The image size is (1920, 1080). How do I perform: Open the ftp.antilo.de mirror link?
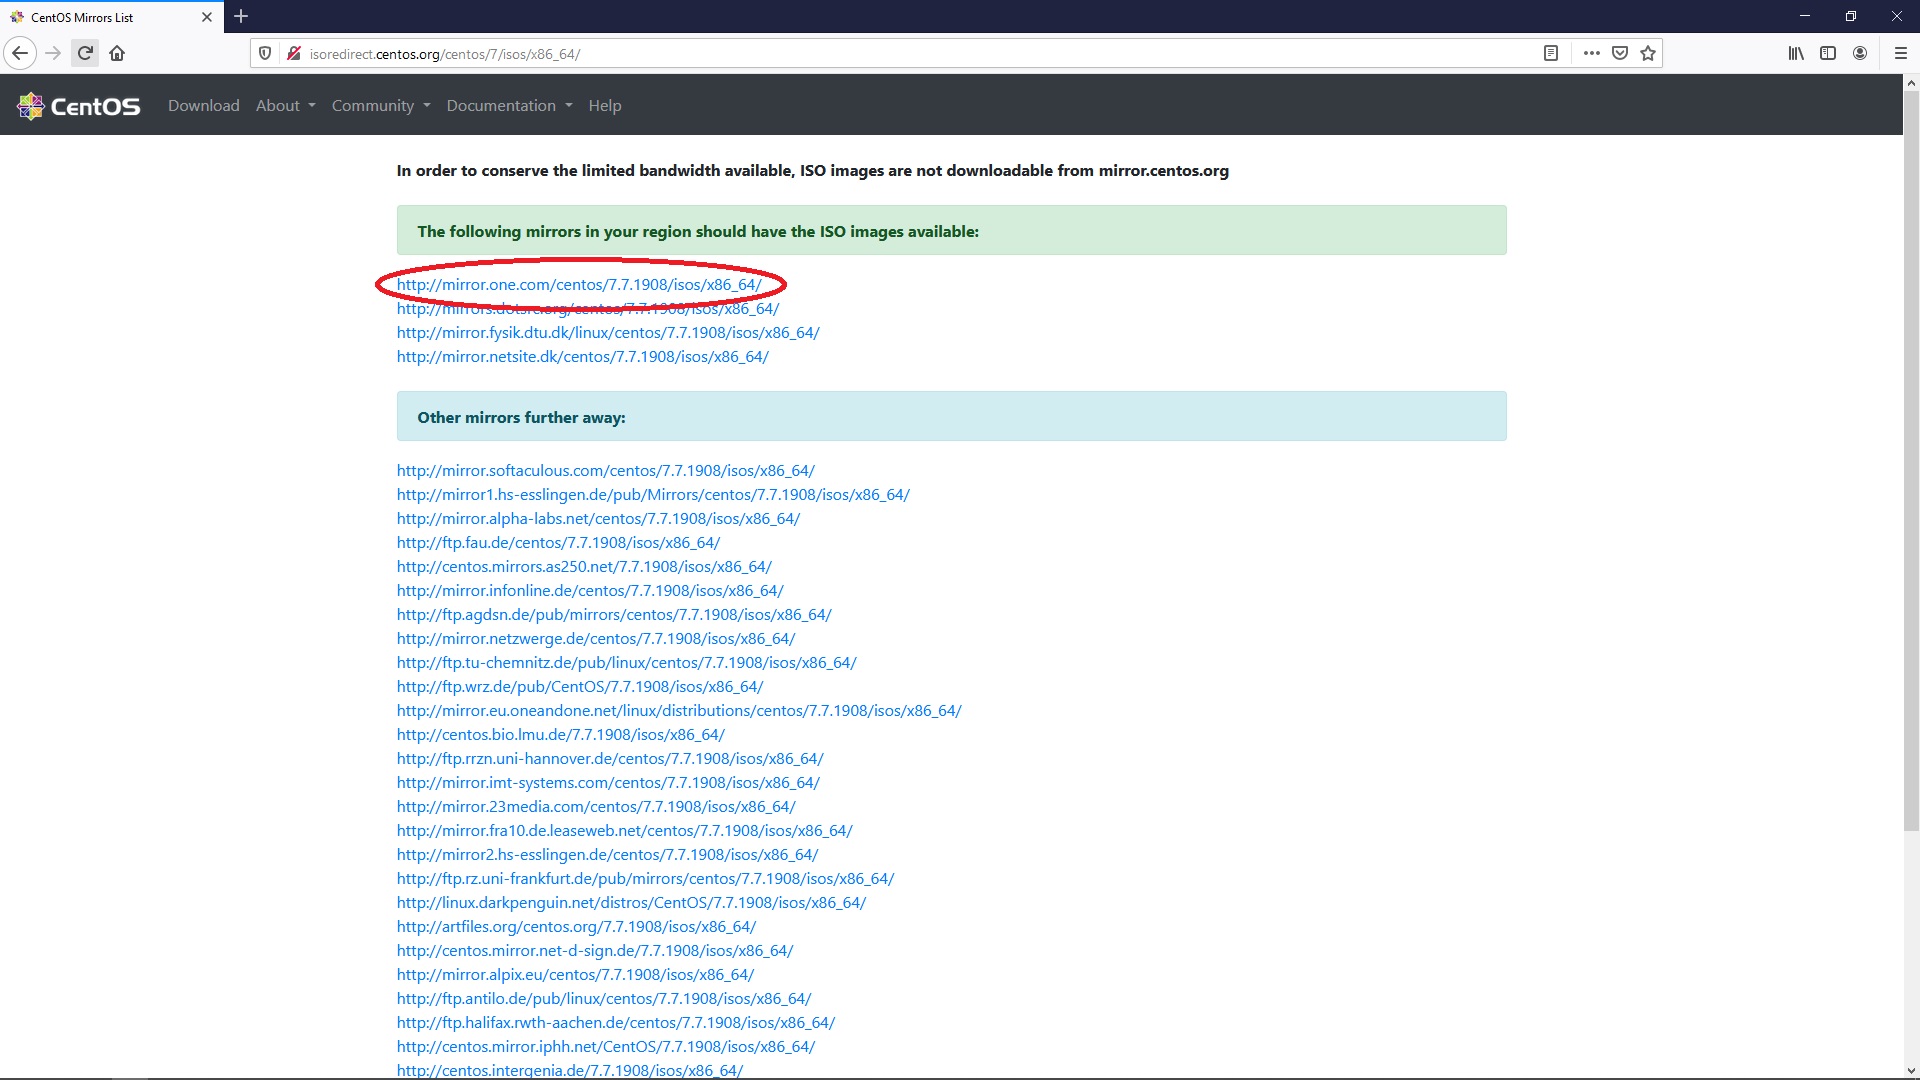604,999
